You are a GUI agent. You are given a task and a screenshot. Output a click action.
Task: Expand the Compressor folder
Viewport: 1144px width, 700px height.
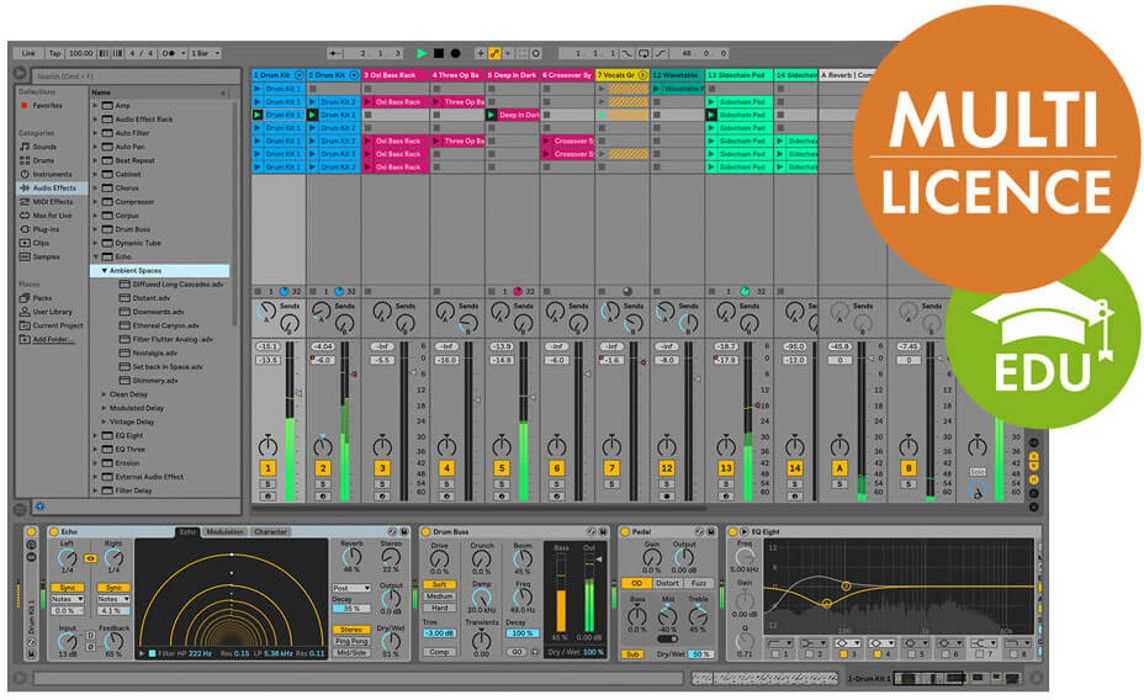click(96, 201)
